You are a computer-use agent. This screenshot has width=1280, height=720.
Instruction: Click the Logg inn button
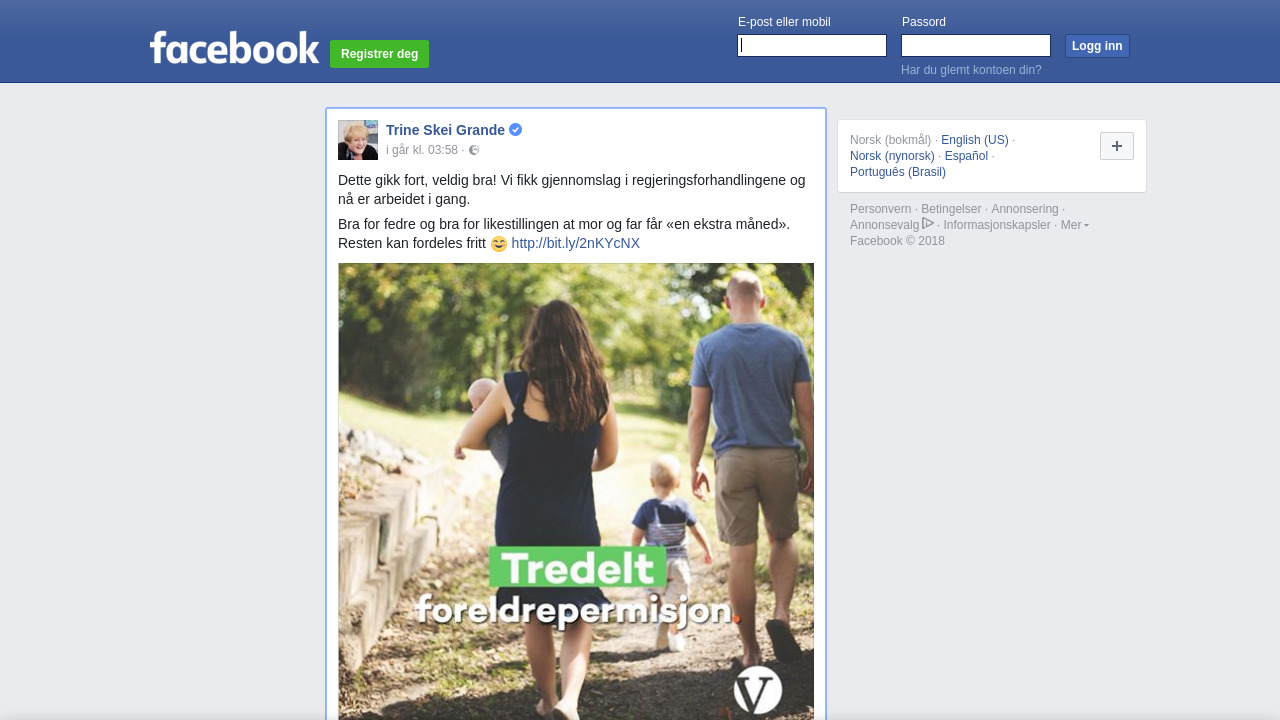pyautogui.click(x=1097, y=46)
